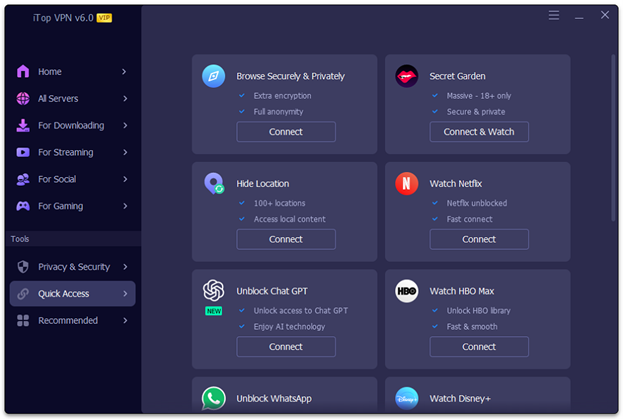Open For Gaming section
The height and width of the screenshot is (419, 623).
point(72,206)
